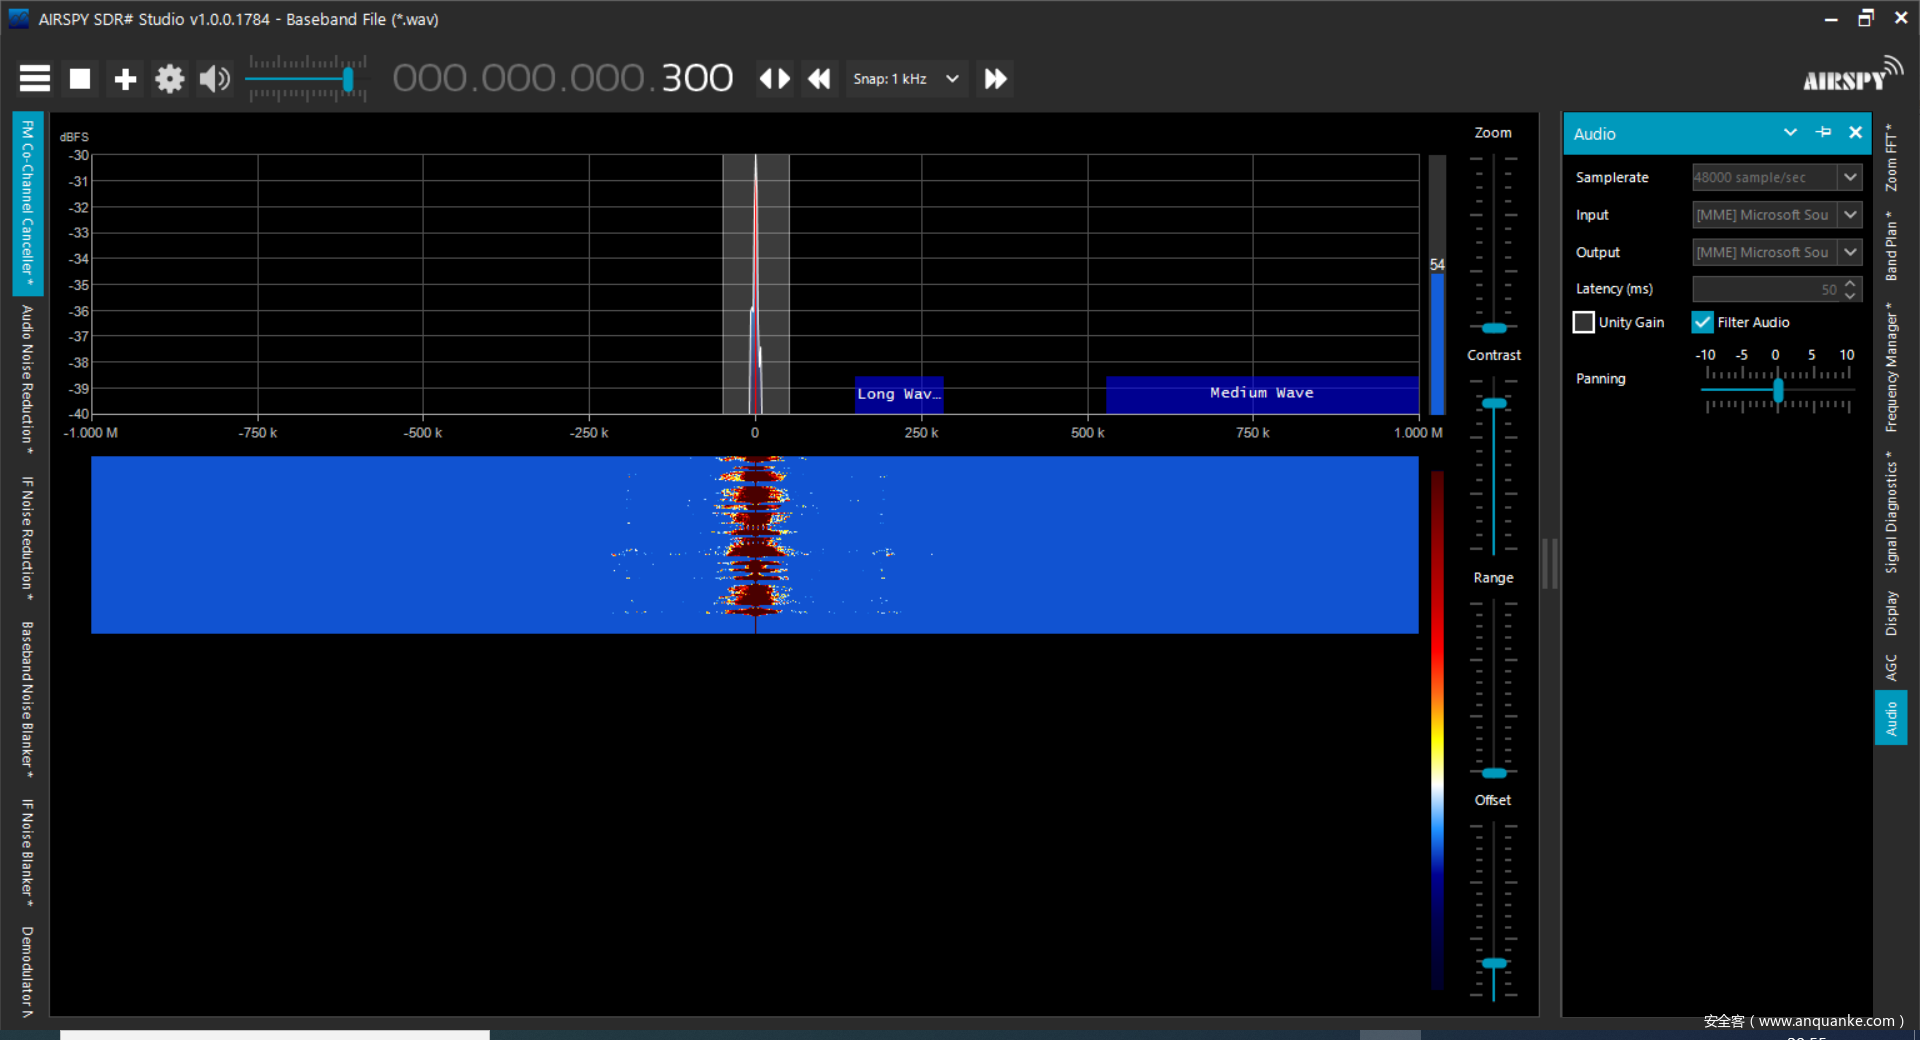The image size is (1920, 1040).
Task: Open the hamburger main menu
Action: [x=35, y=78]
